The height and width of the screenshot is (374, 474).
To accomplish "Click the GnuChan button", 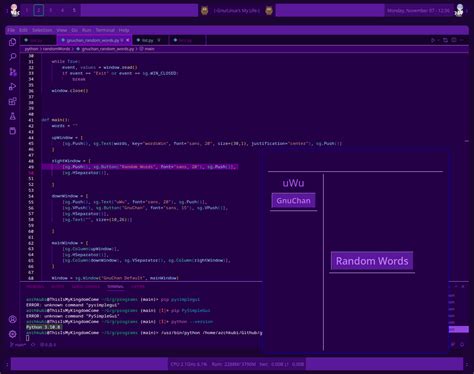I will pyautogui.click(x=293, y=201).
